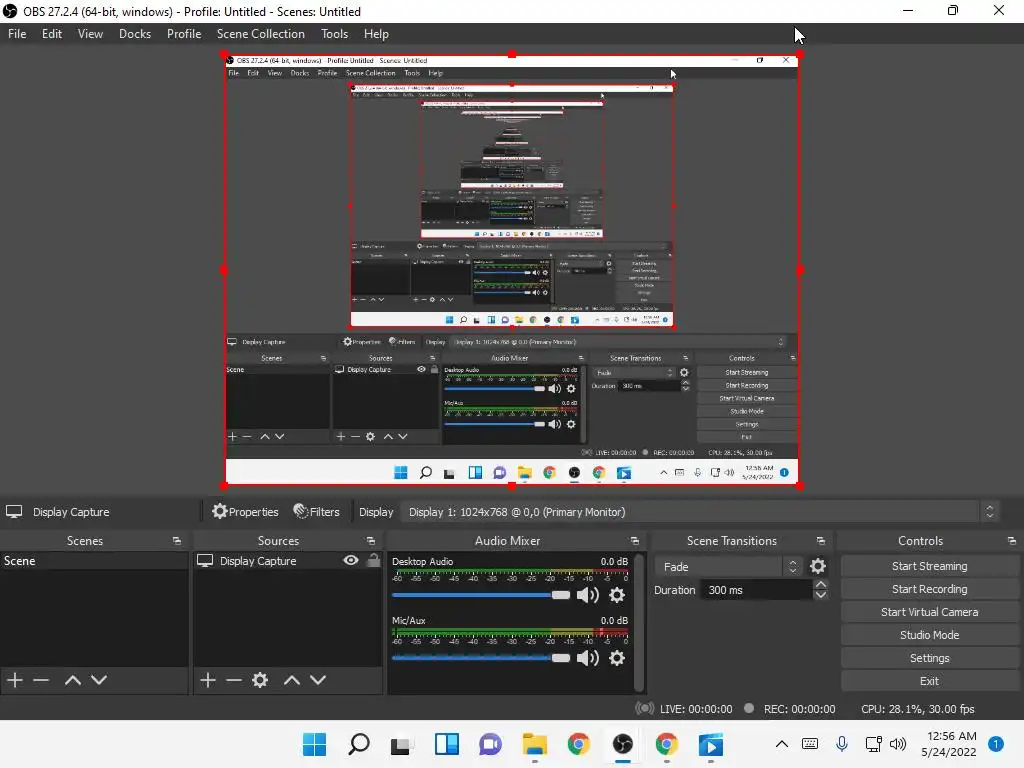Open Chat app from taskbar

490,744
